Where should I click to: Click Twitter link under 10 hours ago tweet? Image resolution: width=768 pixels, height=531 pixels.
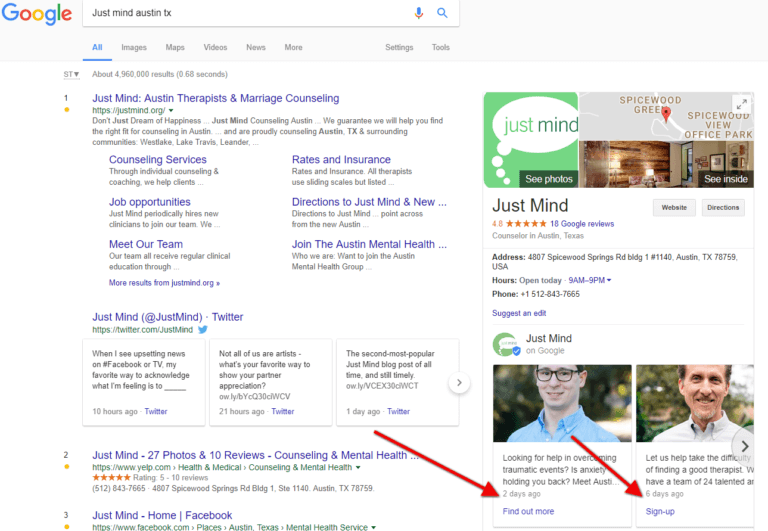click(156, 411)
